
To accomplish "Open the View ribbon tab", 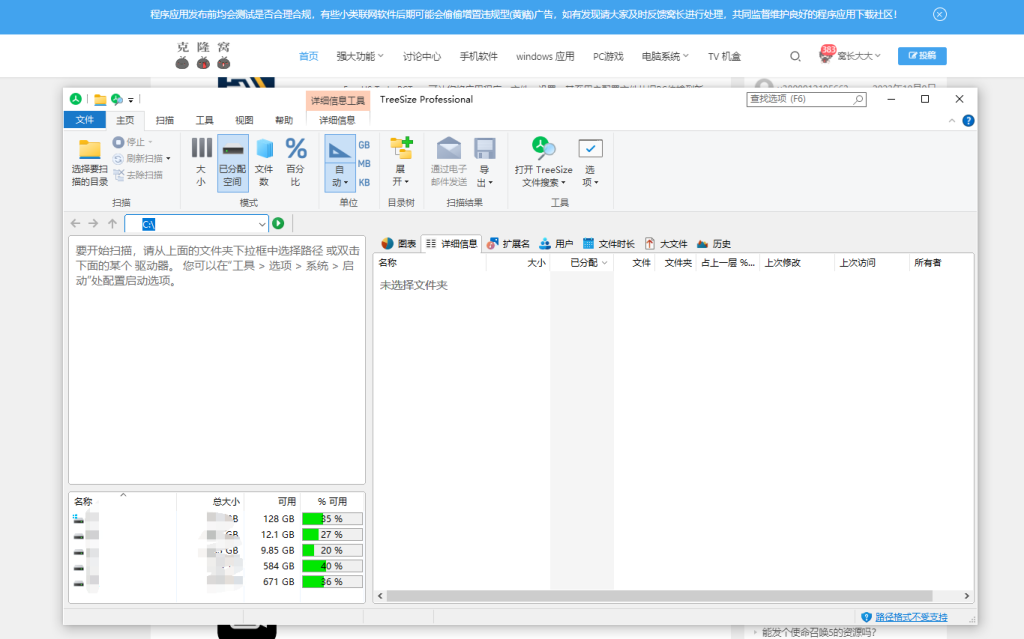I will click(244, 120).
